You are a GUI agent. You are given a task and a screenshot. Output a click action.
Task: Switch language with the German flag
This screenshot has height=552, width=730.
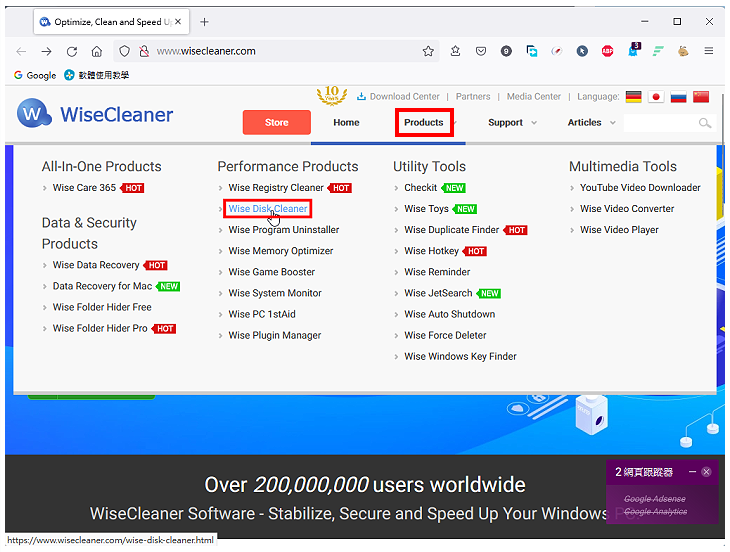tap(633, 96)
